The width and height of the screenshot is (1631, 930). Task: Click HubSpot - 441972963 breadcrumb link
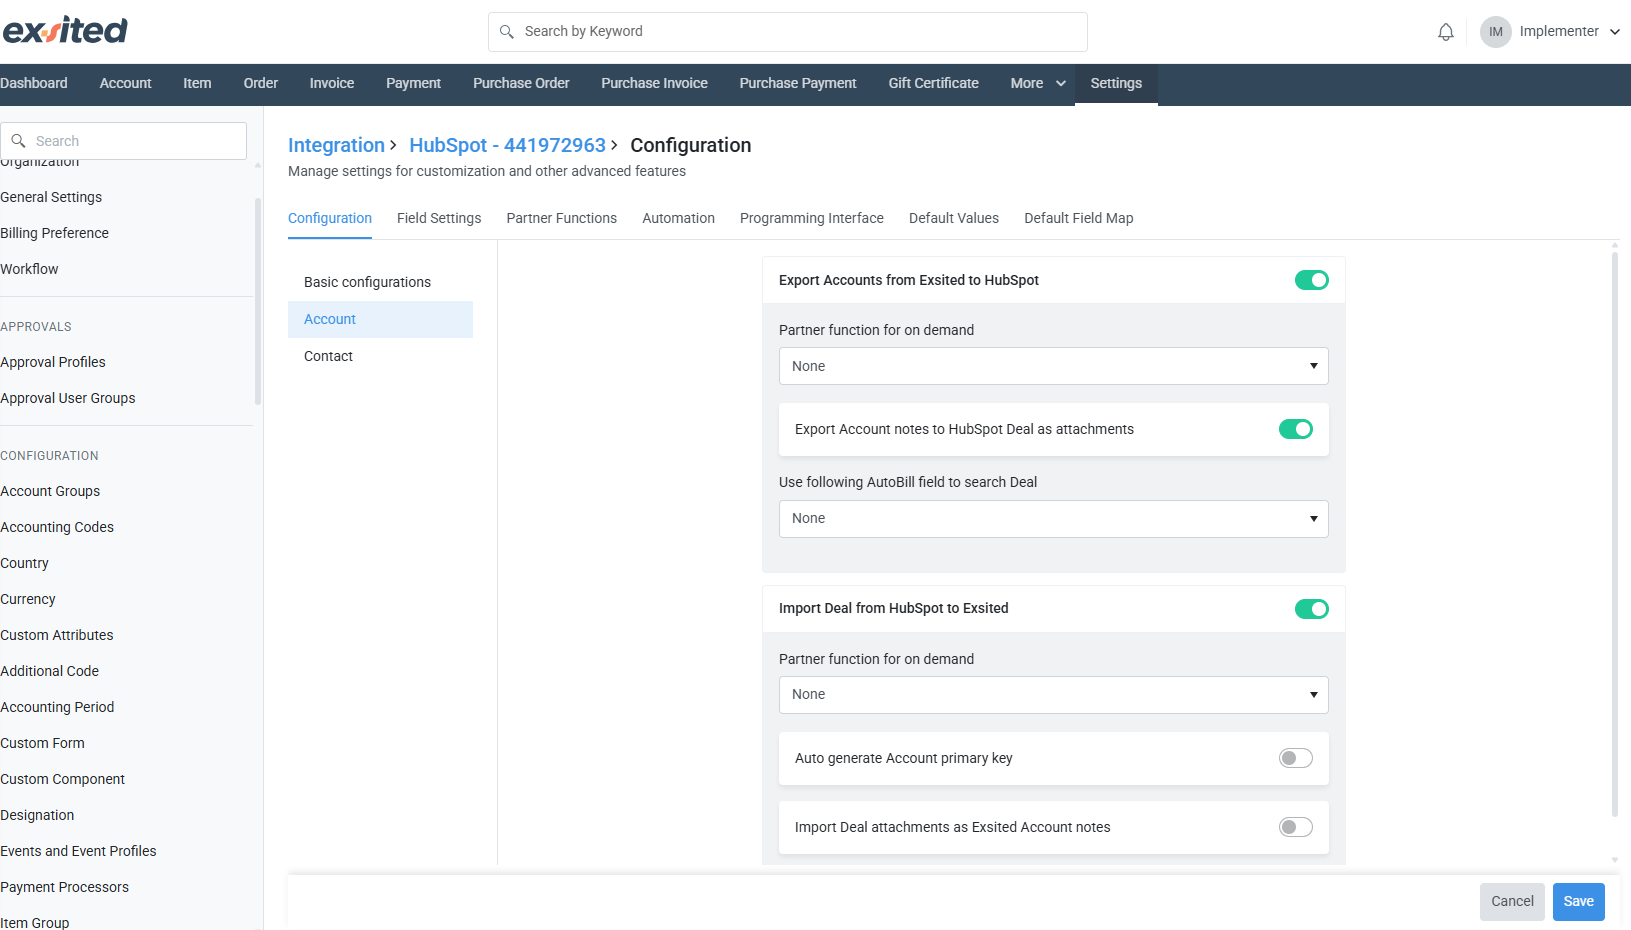507,145
